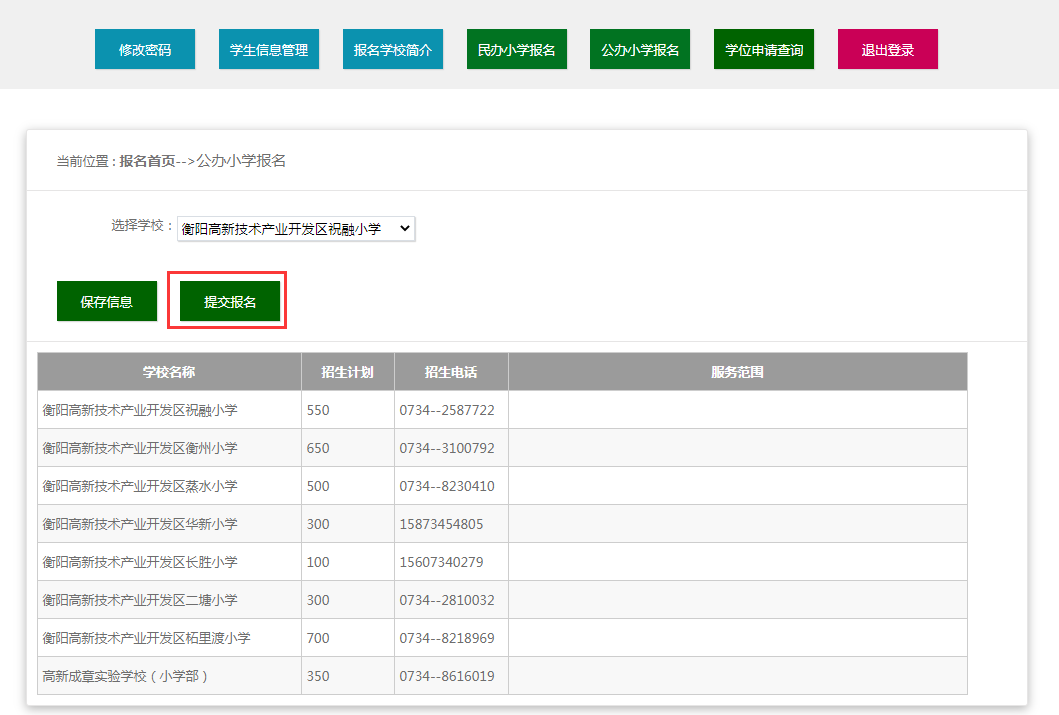
Task: Select table row 衡阳高新技术产业开发区衡州小学
Action: click(x=502, y=448)
